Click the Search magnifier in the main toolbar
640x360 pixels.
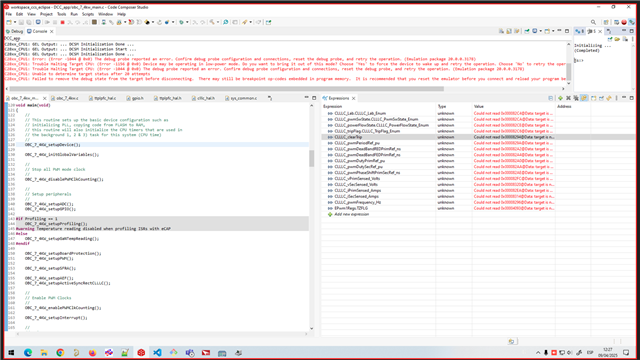[x=593, y=22]
